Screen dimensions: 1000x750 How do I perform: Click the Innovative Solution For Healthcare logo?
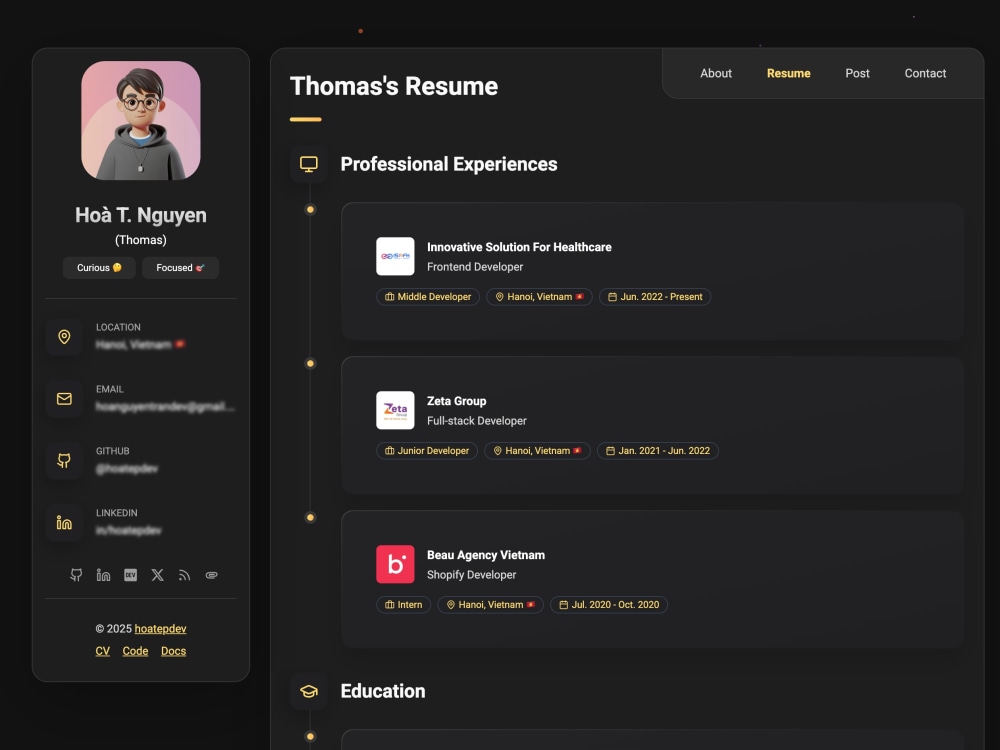[395, 256]
